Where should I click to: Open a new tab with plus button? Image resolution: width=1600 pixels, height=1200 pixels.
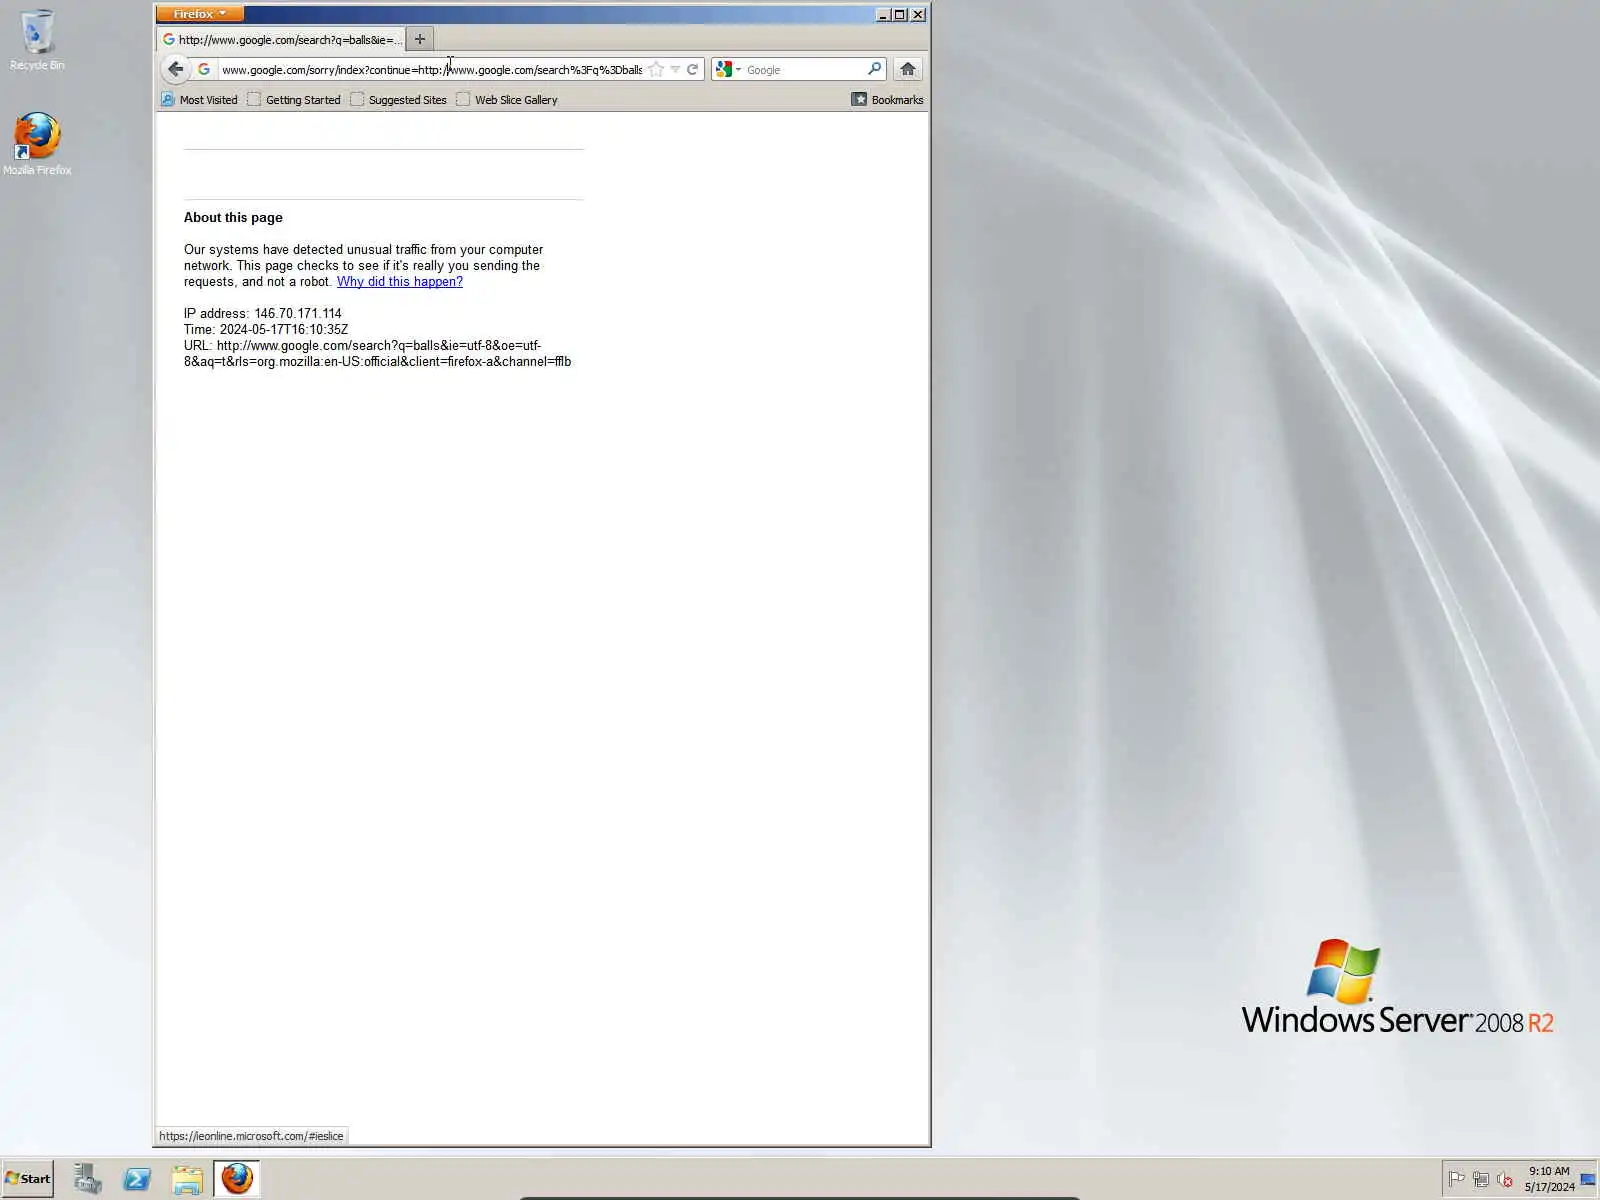pyautogui.click(x=420, y=40)
